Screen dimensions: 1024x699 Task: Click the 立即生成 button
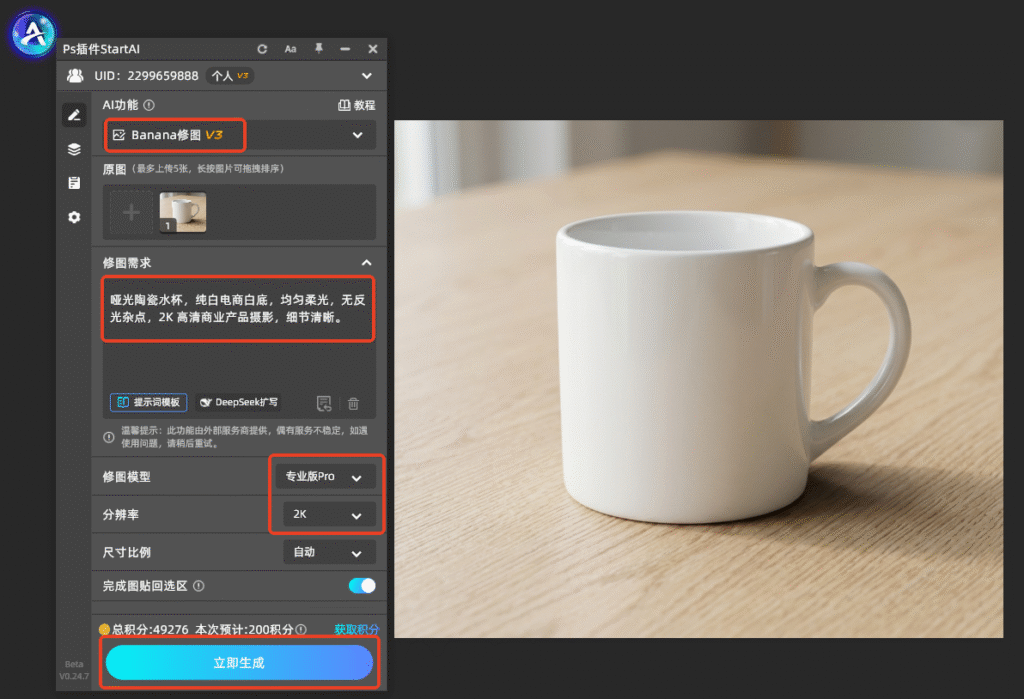click(x=239, y=662)
